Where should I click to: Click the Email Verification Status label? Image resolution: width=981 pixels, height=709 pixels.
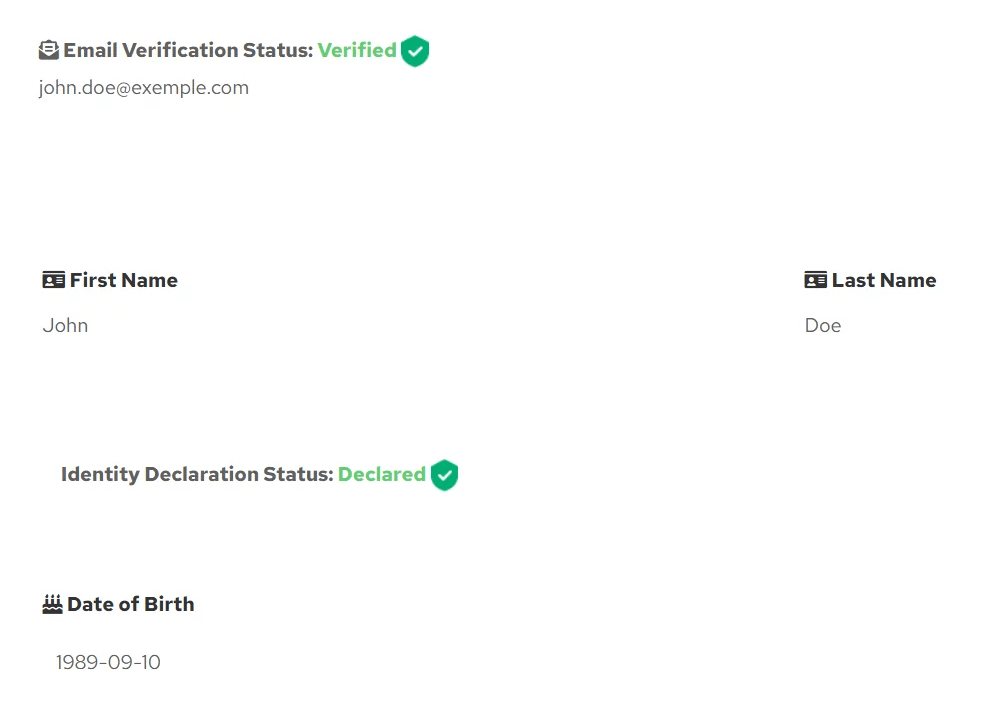point(188,50)
